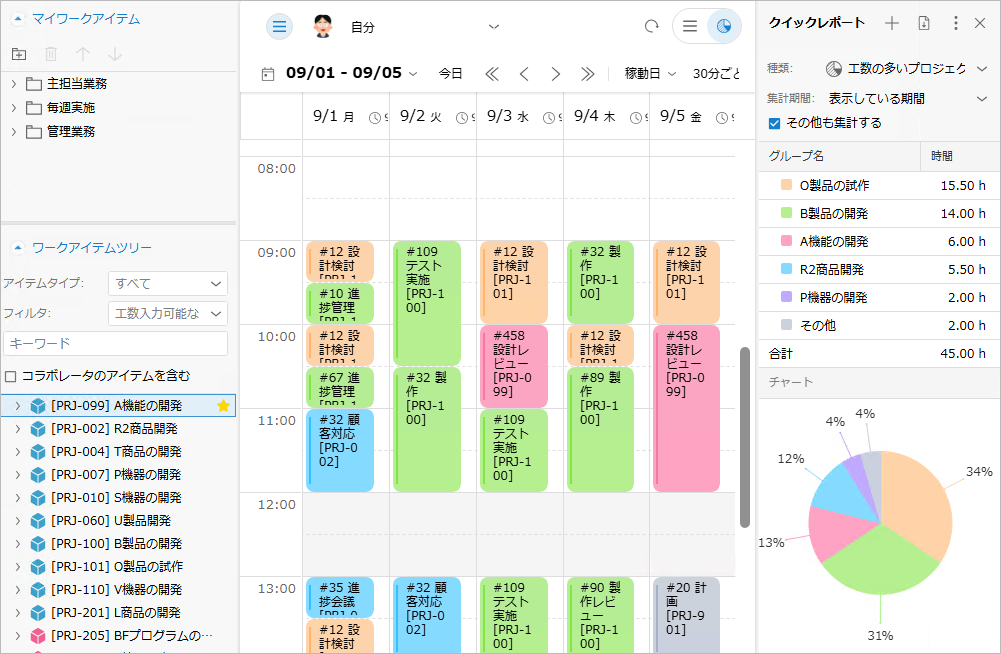This screenshot has width=1001, height=654.
Task: Uncheck その他も集計する checkbox
Action: click(x=774, y=123)
